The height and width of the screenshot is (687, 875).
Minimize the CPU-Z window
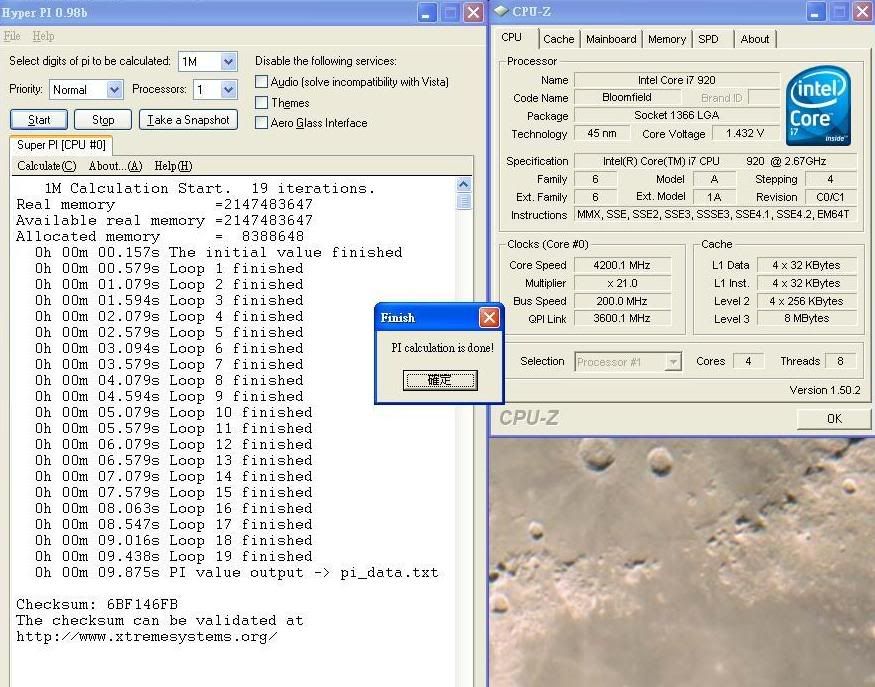(816, 12)
